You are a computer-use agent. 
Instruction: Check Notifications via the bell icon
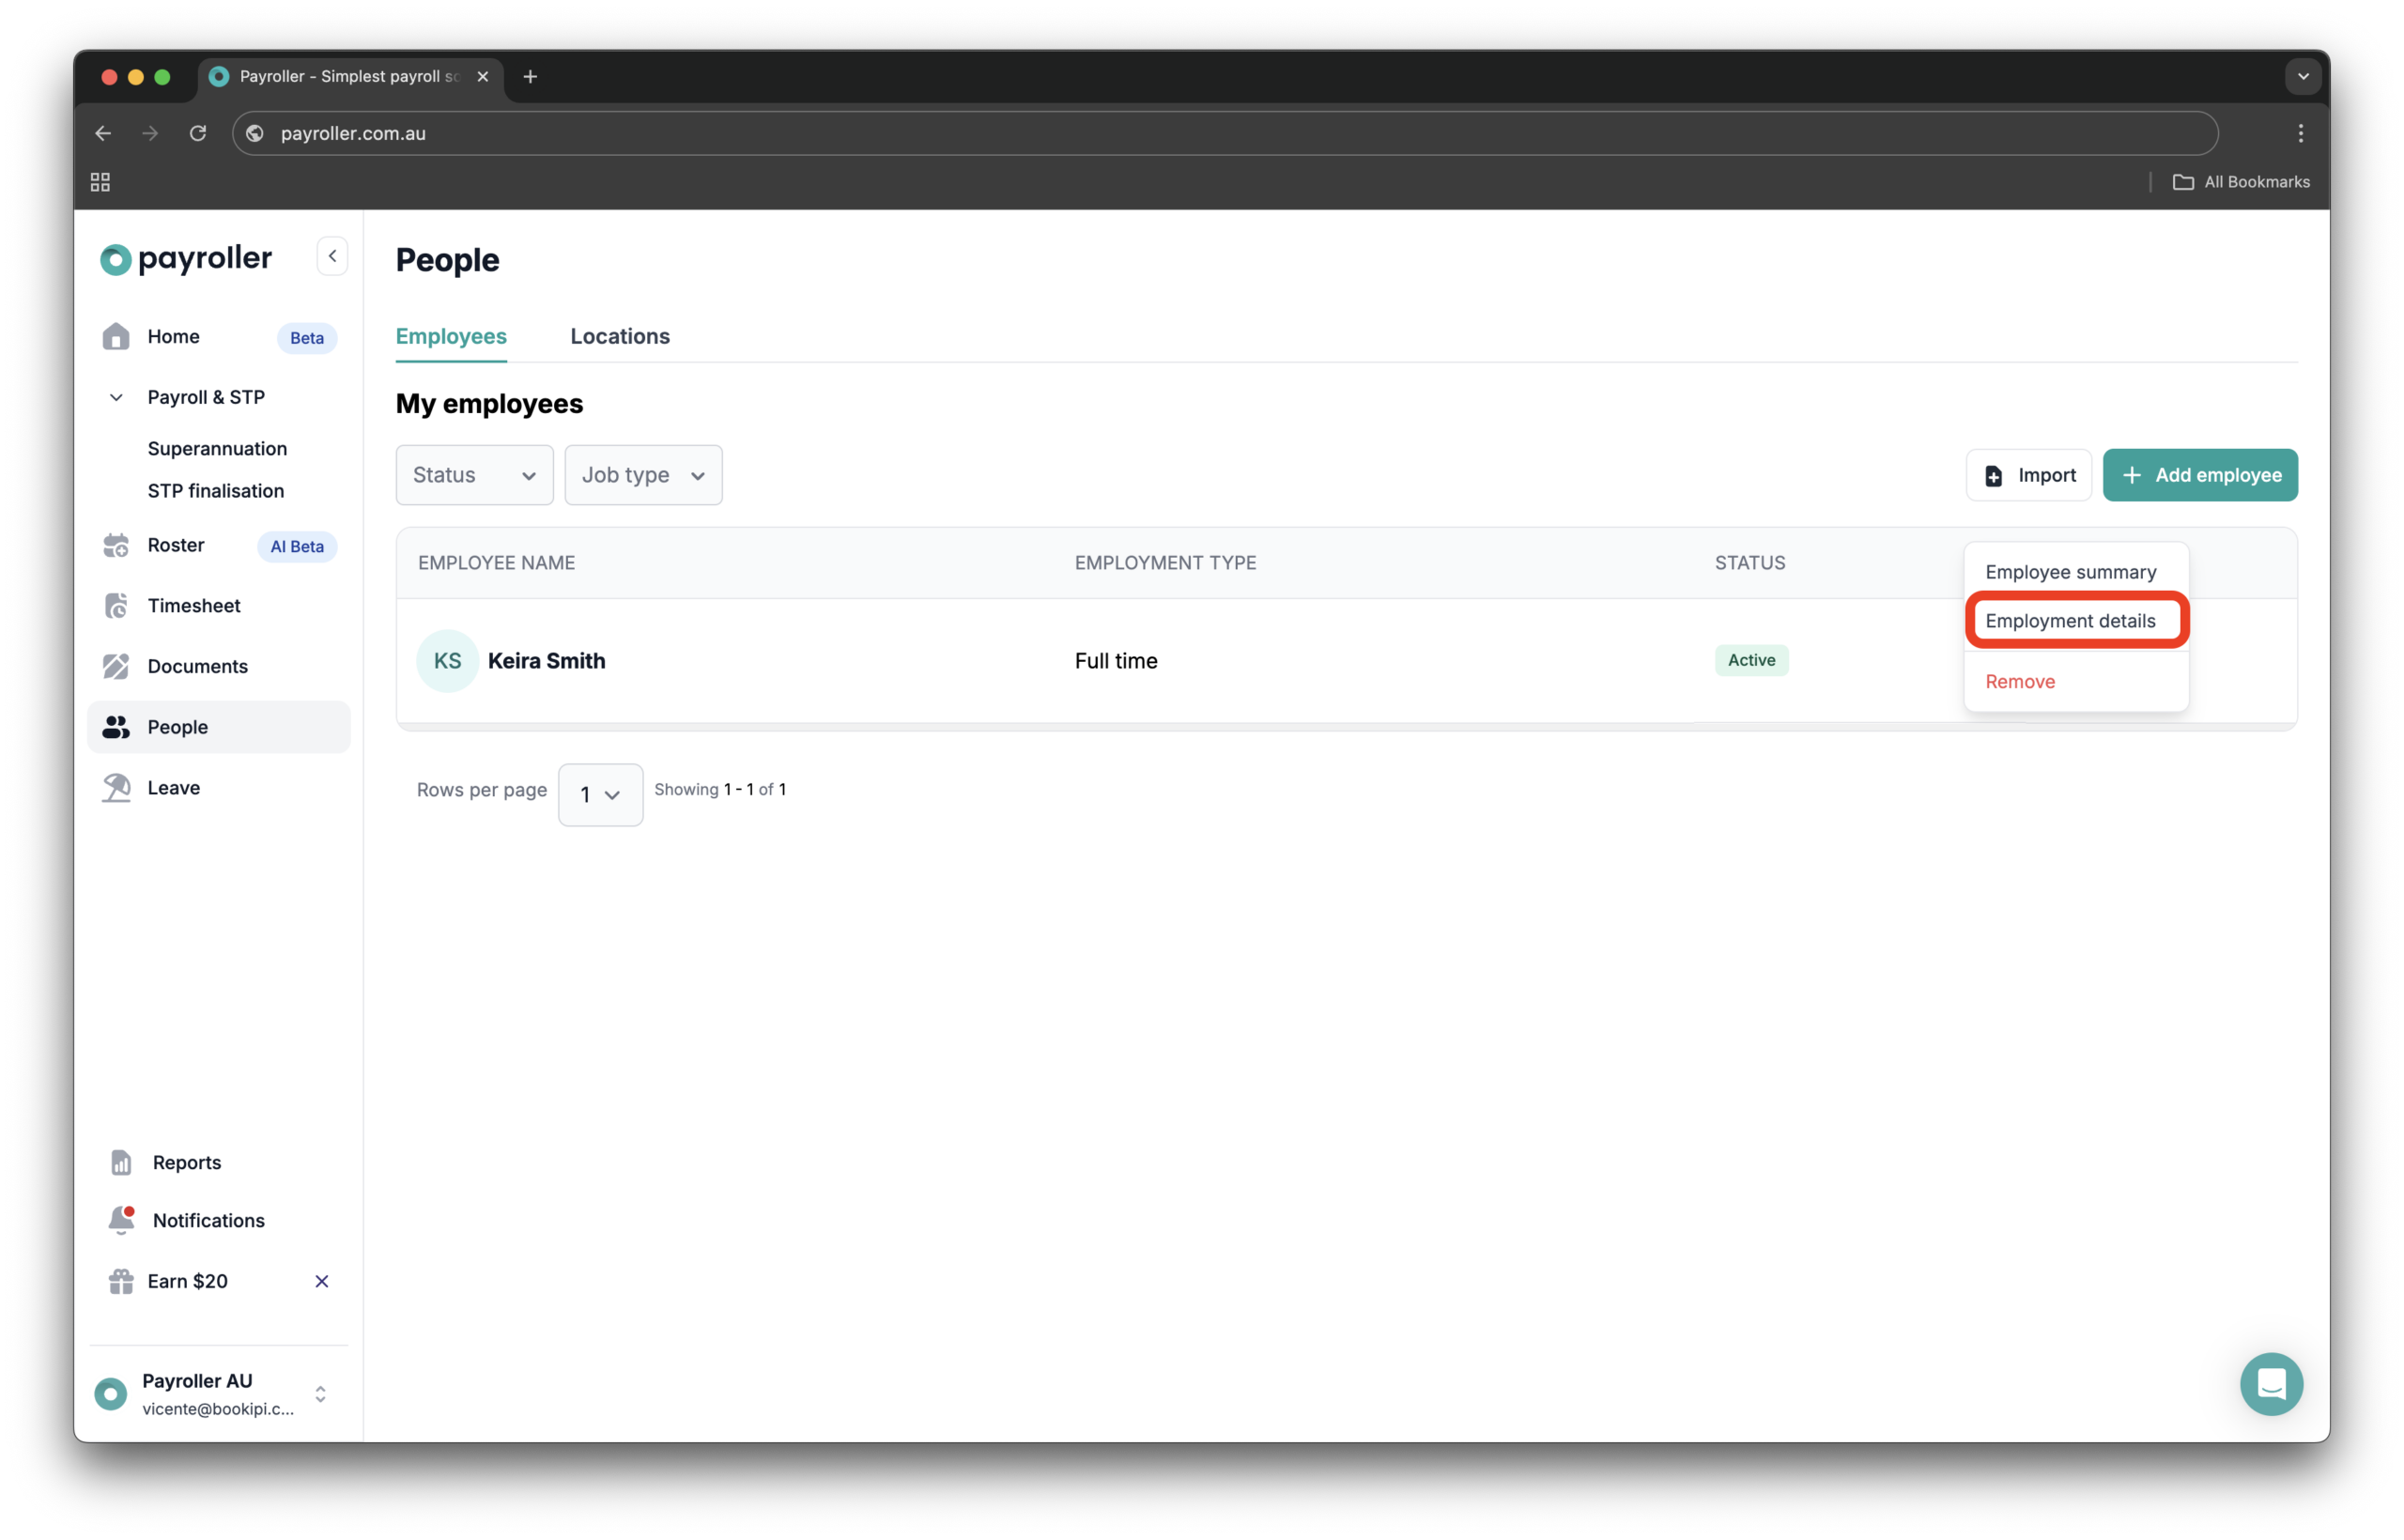(x=120, y=1219)
